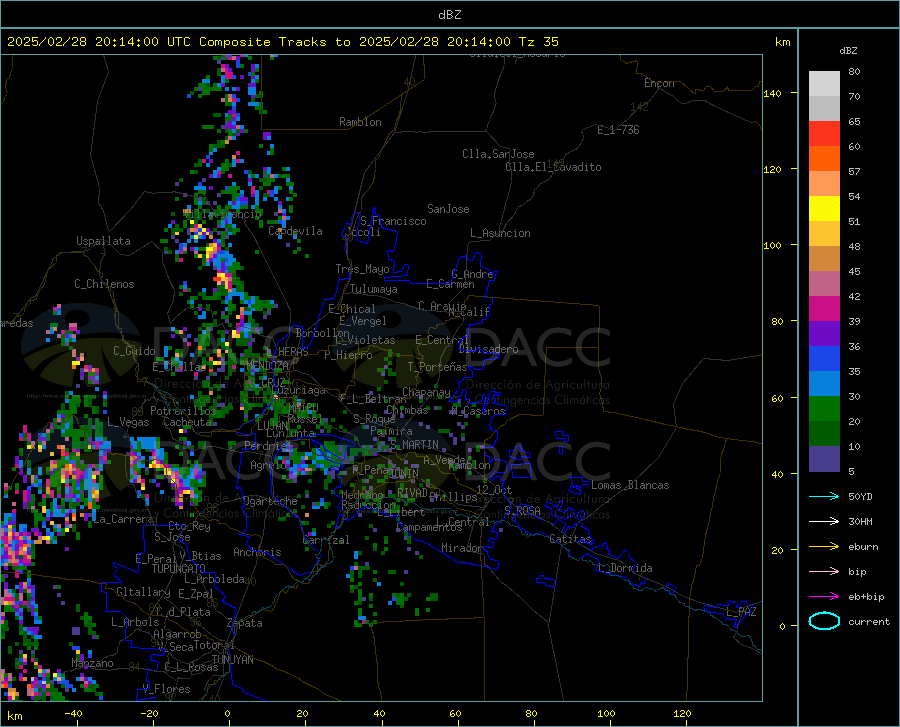The image size is (900, 727).
Task: Pick the topmost light gray legend swatch
Action: 824,84
